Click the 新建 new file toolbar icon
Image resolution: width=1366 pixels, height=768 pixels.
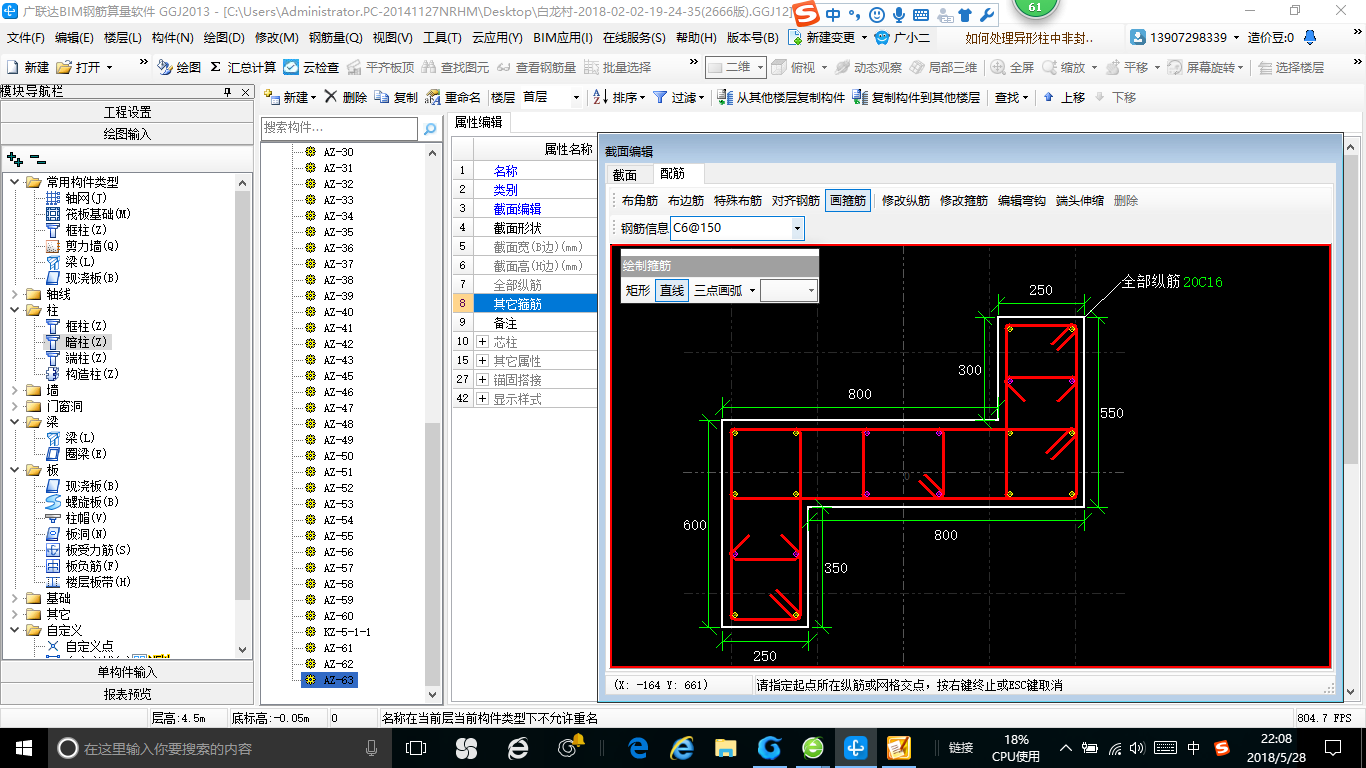point(28,67)
